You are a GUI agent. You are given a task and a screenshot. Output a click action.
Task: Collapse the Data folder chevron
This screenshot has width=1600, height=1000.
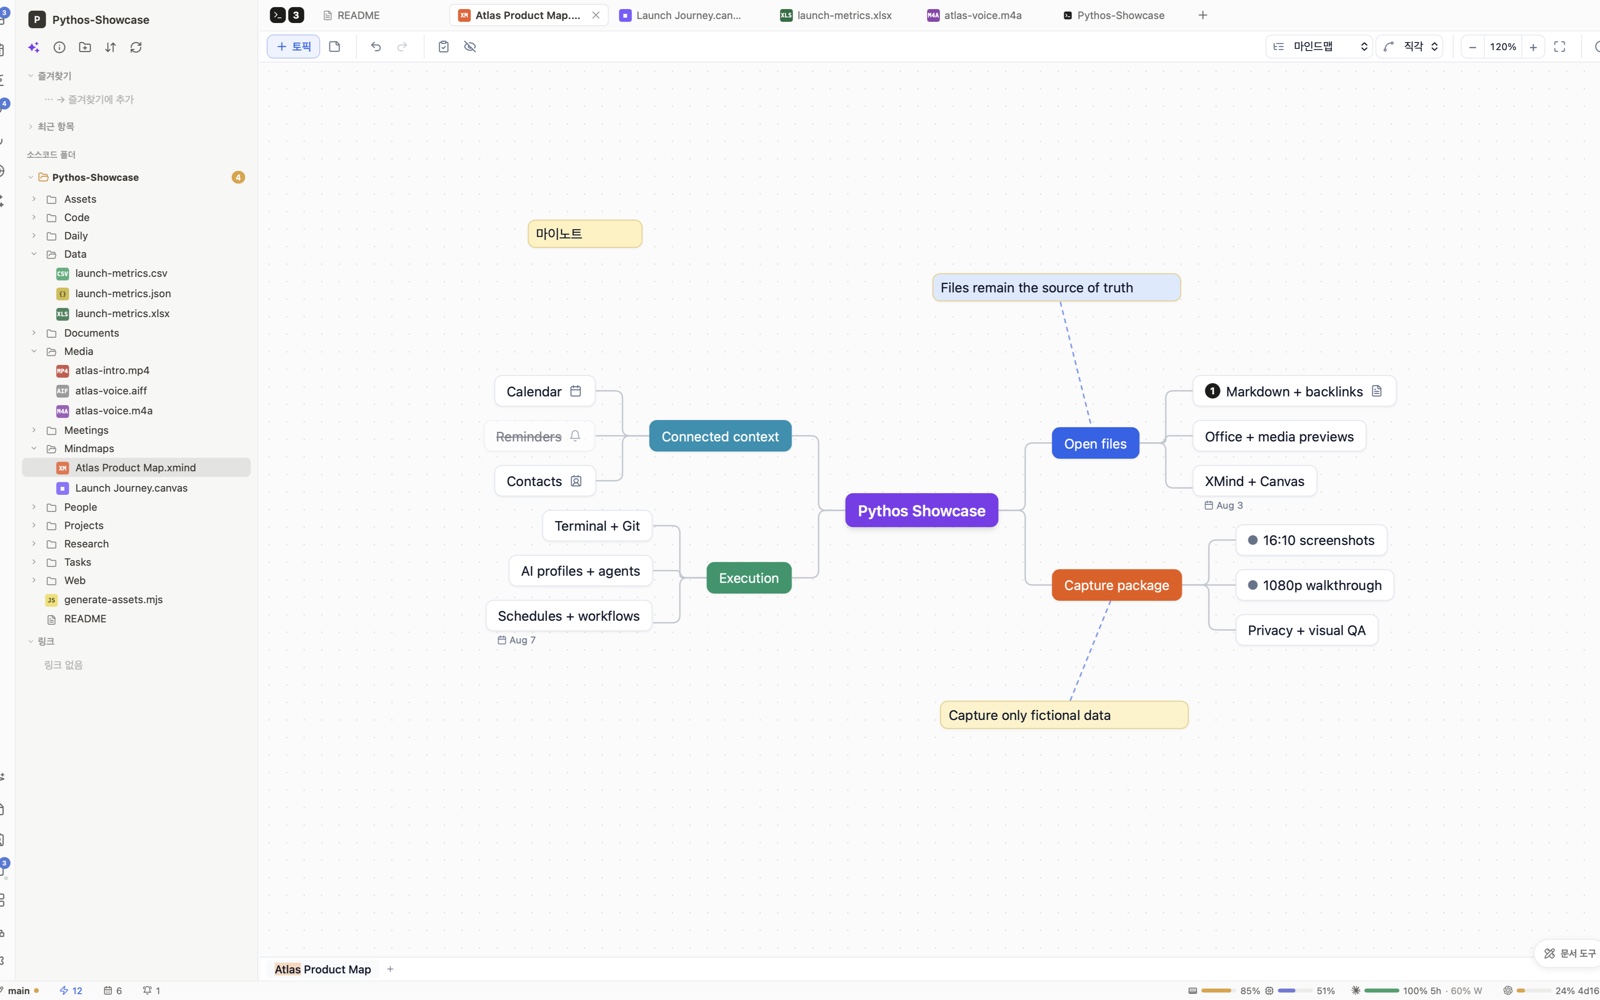(34, 254)
